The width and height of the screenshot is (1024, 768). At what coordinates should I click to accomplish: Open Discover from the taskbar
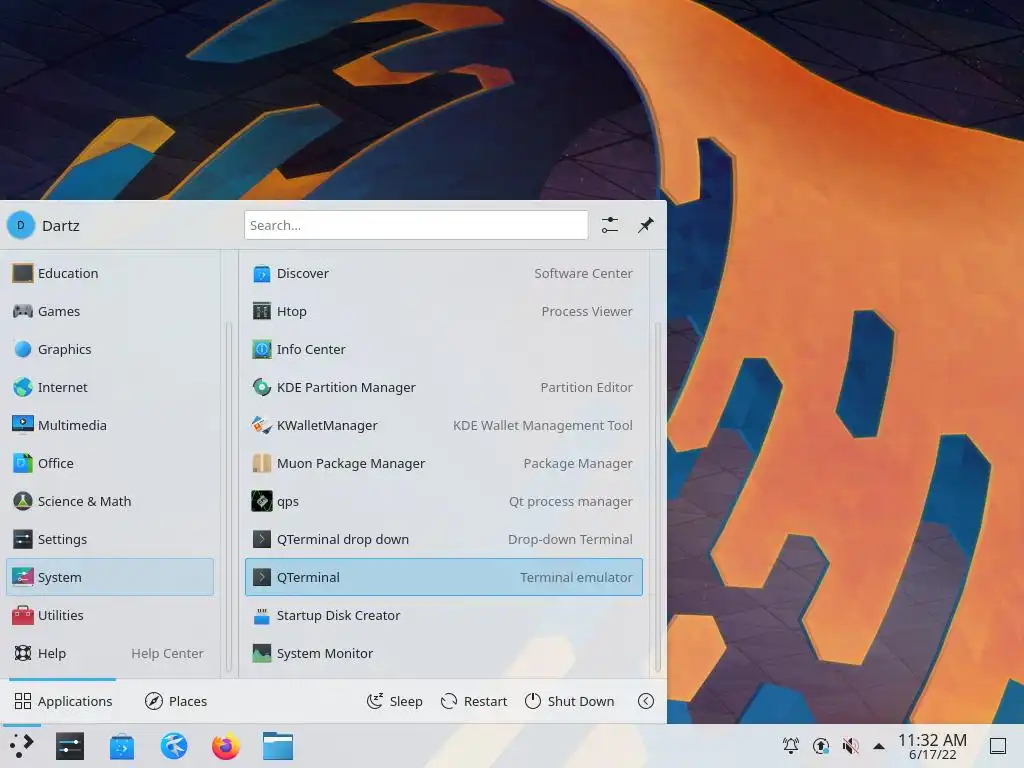122,746
